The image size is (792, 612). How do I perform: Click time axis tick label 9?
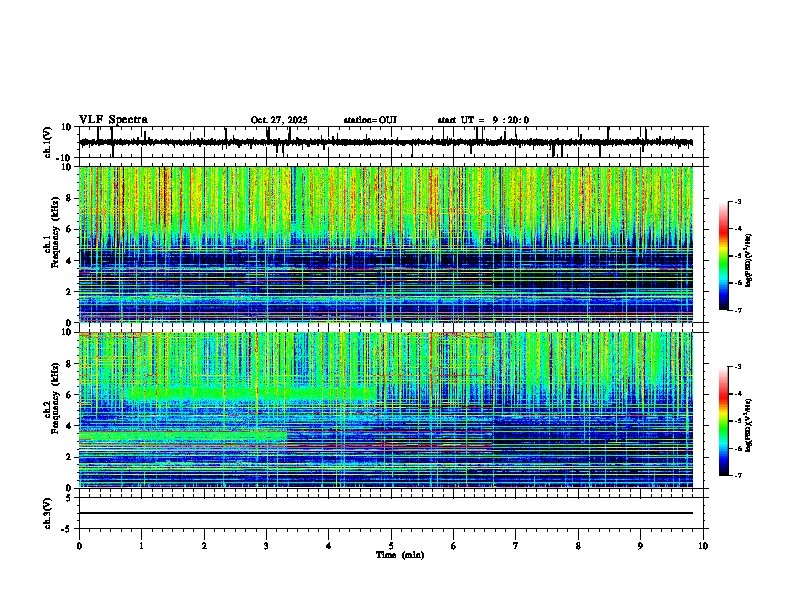coord(640,546)
